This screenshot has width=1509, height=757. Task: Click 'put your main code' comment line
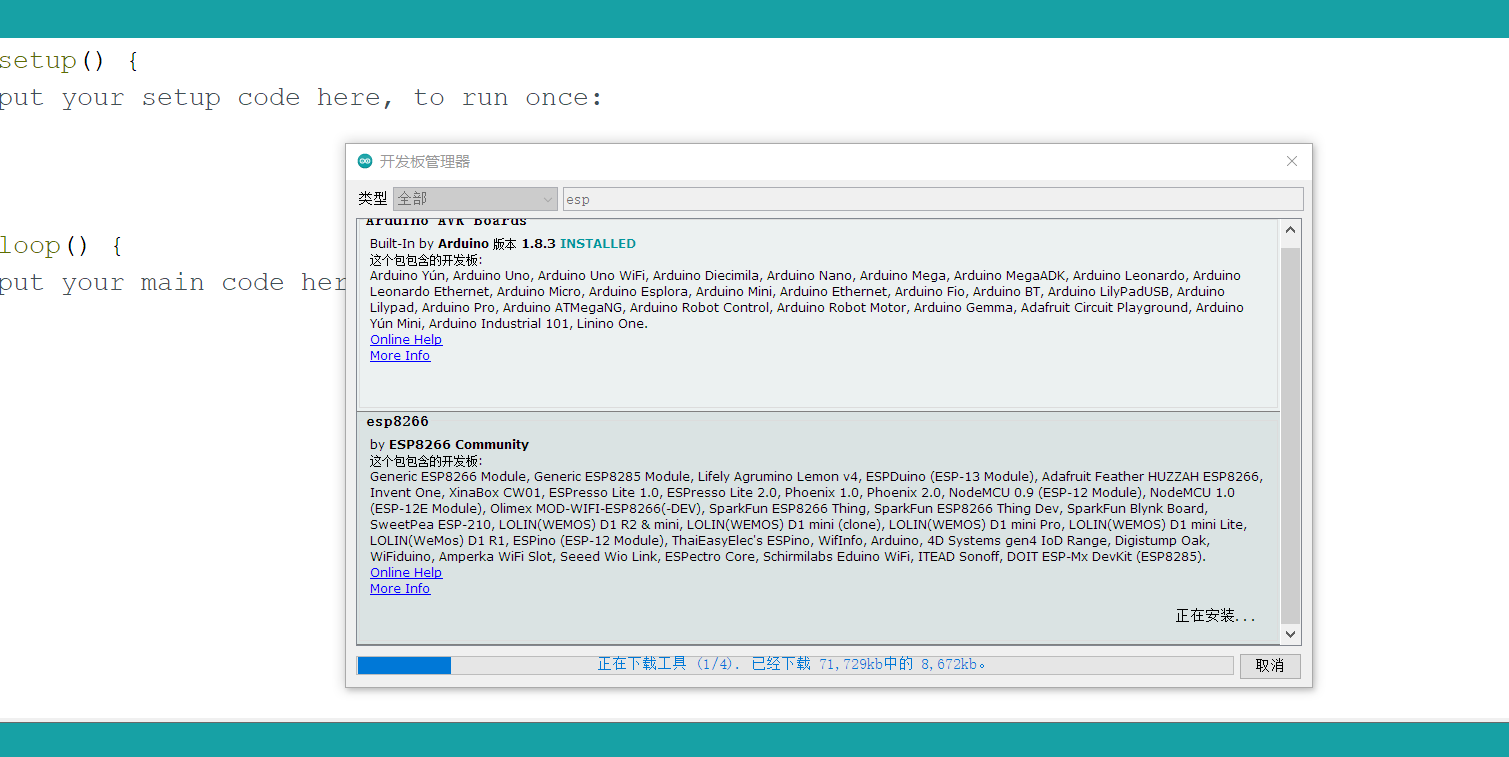tap(172, 283)
